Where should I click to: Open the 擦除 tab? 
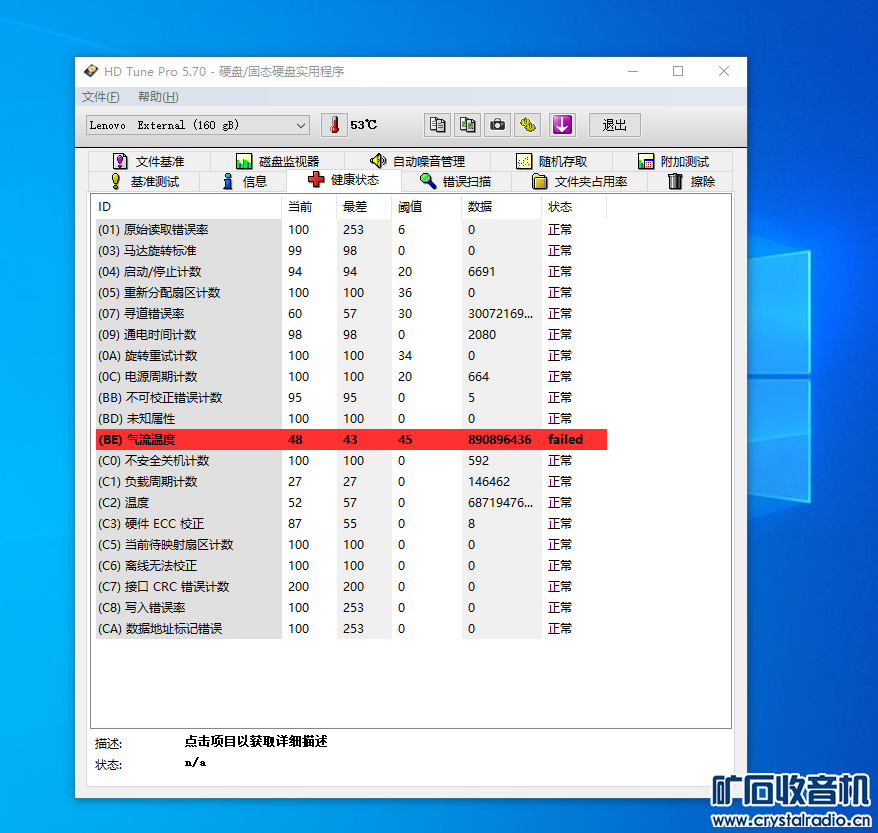pos(691,181)
